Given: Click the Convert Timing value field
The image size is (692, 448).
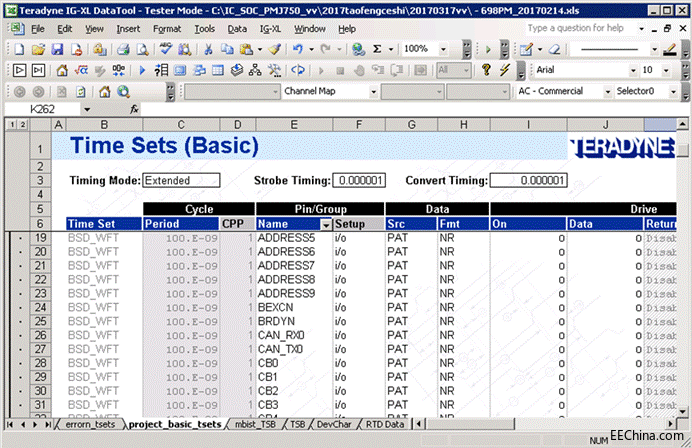Looking at the screenshot, I should 529,181.
